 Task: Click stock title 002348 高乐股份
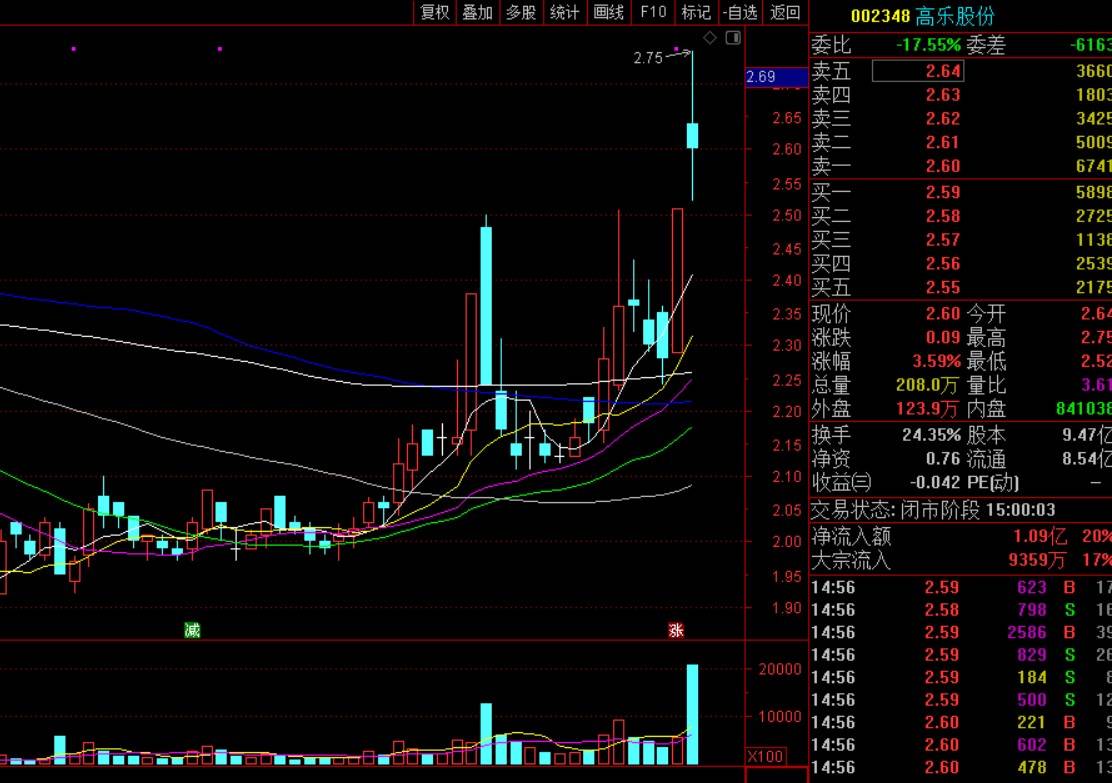coord(922,15)
